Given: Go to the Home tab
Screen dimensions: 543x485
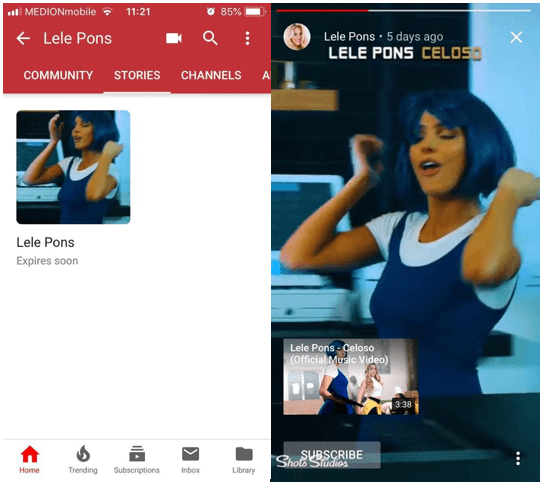Looking at the screenshot, I should pos(29,460).
